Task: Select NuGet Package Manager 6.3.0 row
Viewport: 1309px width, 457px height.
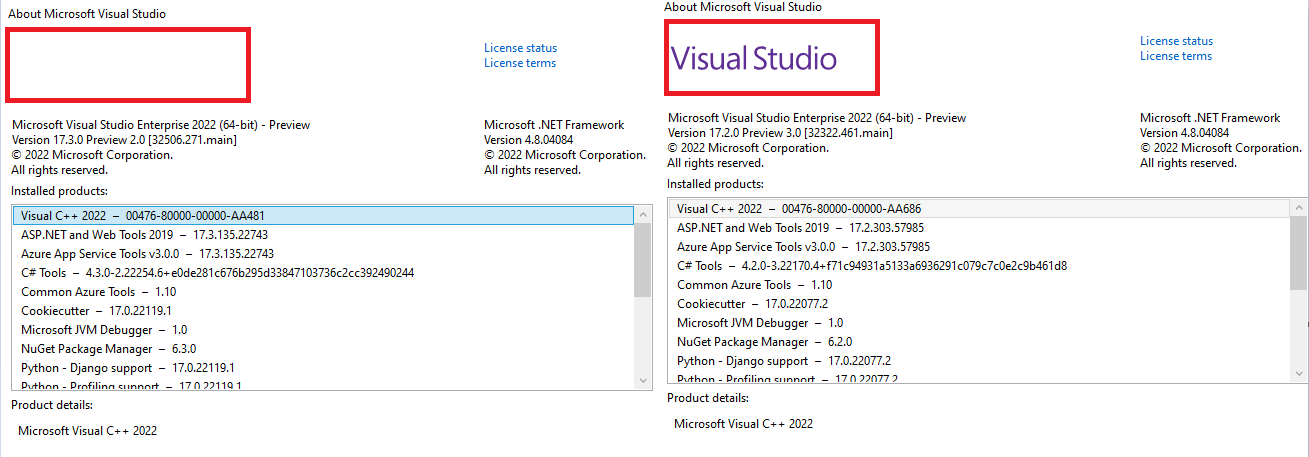Action: click(323, 349)
